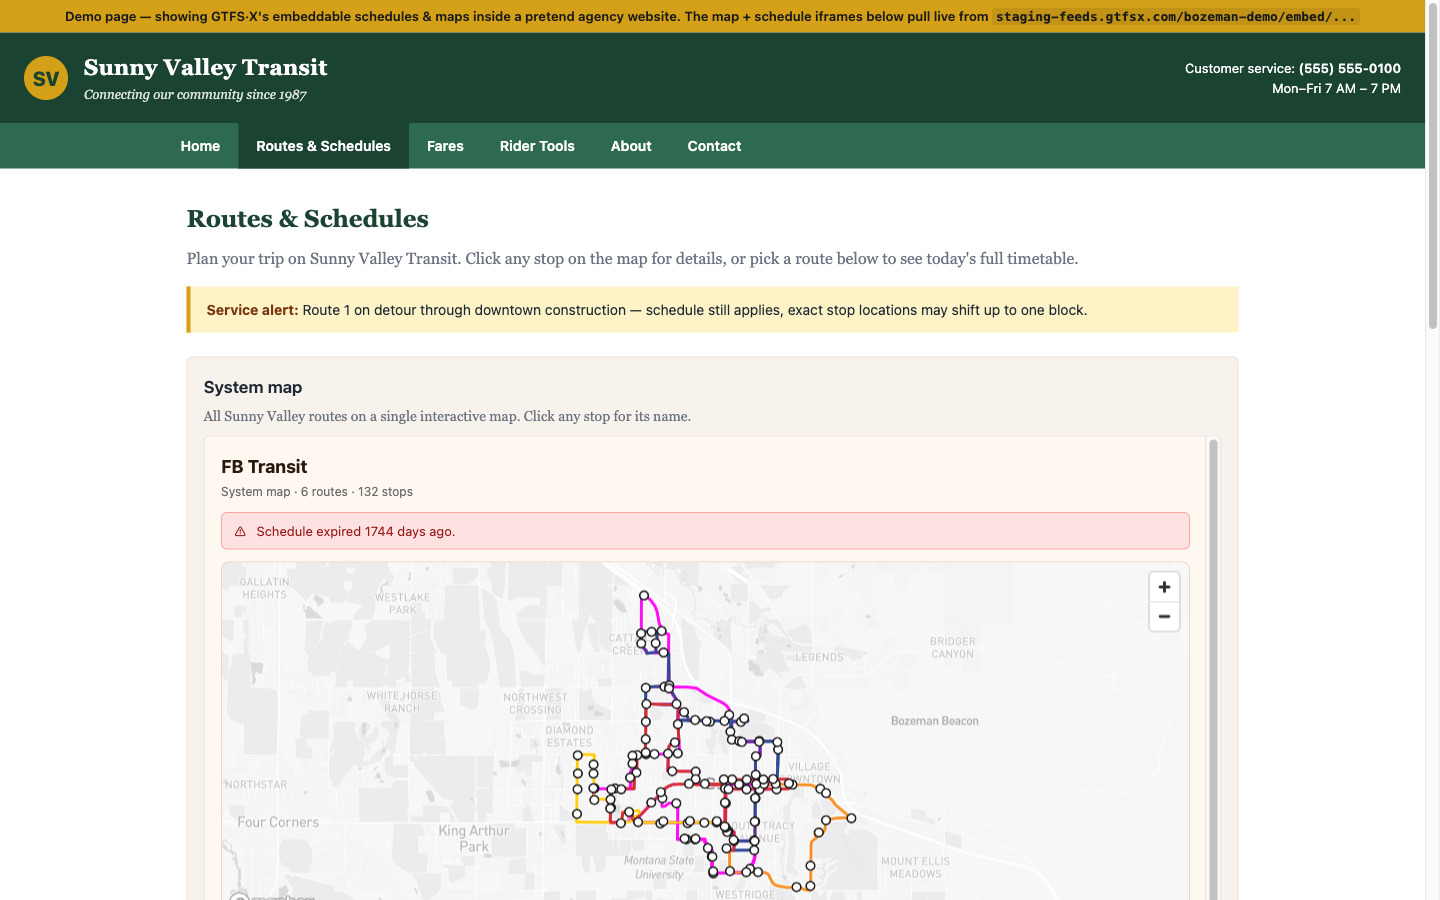This screenshot has height=900, width=1440.
Task: Click the Service alert notice about Route 1
Action: 712,310
